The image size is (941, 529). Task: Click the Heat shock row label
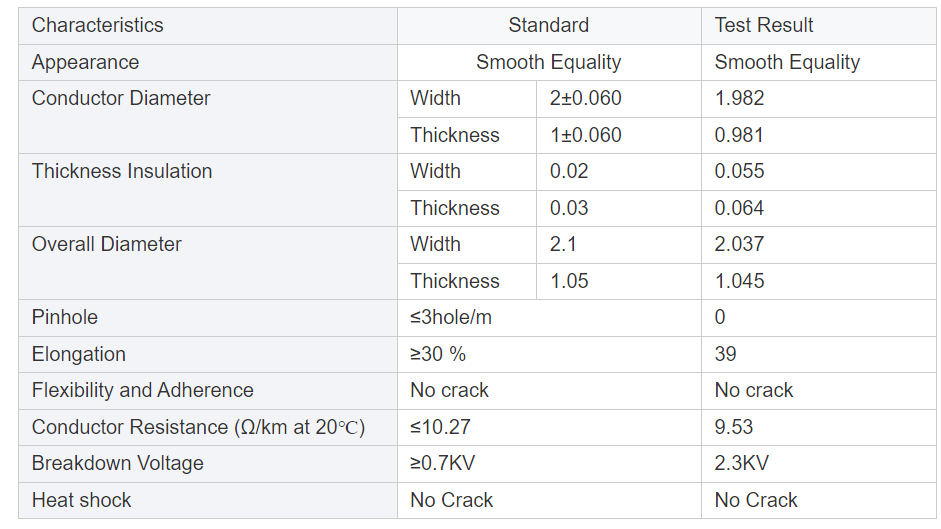pos(82,500)
